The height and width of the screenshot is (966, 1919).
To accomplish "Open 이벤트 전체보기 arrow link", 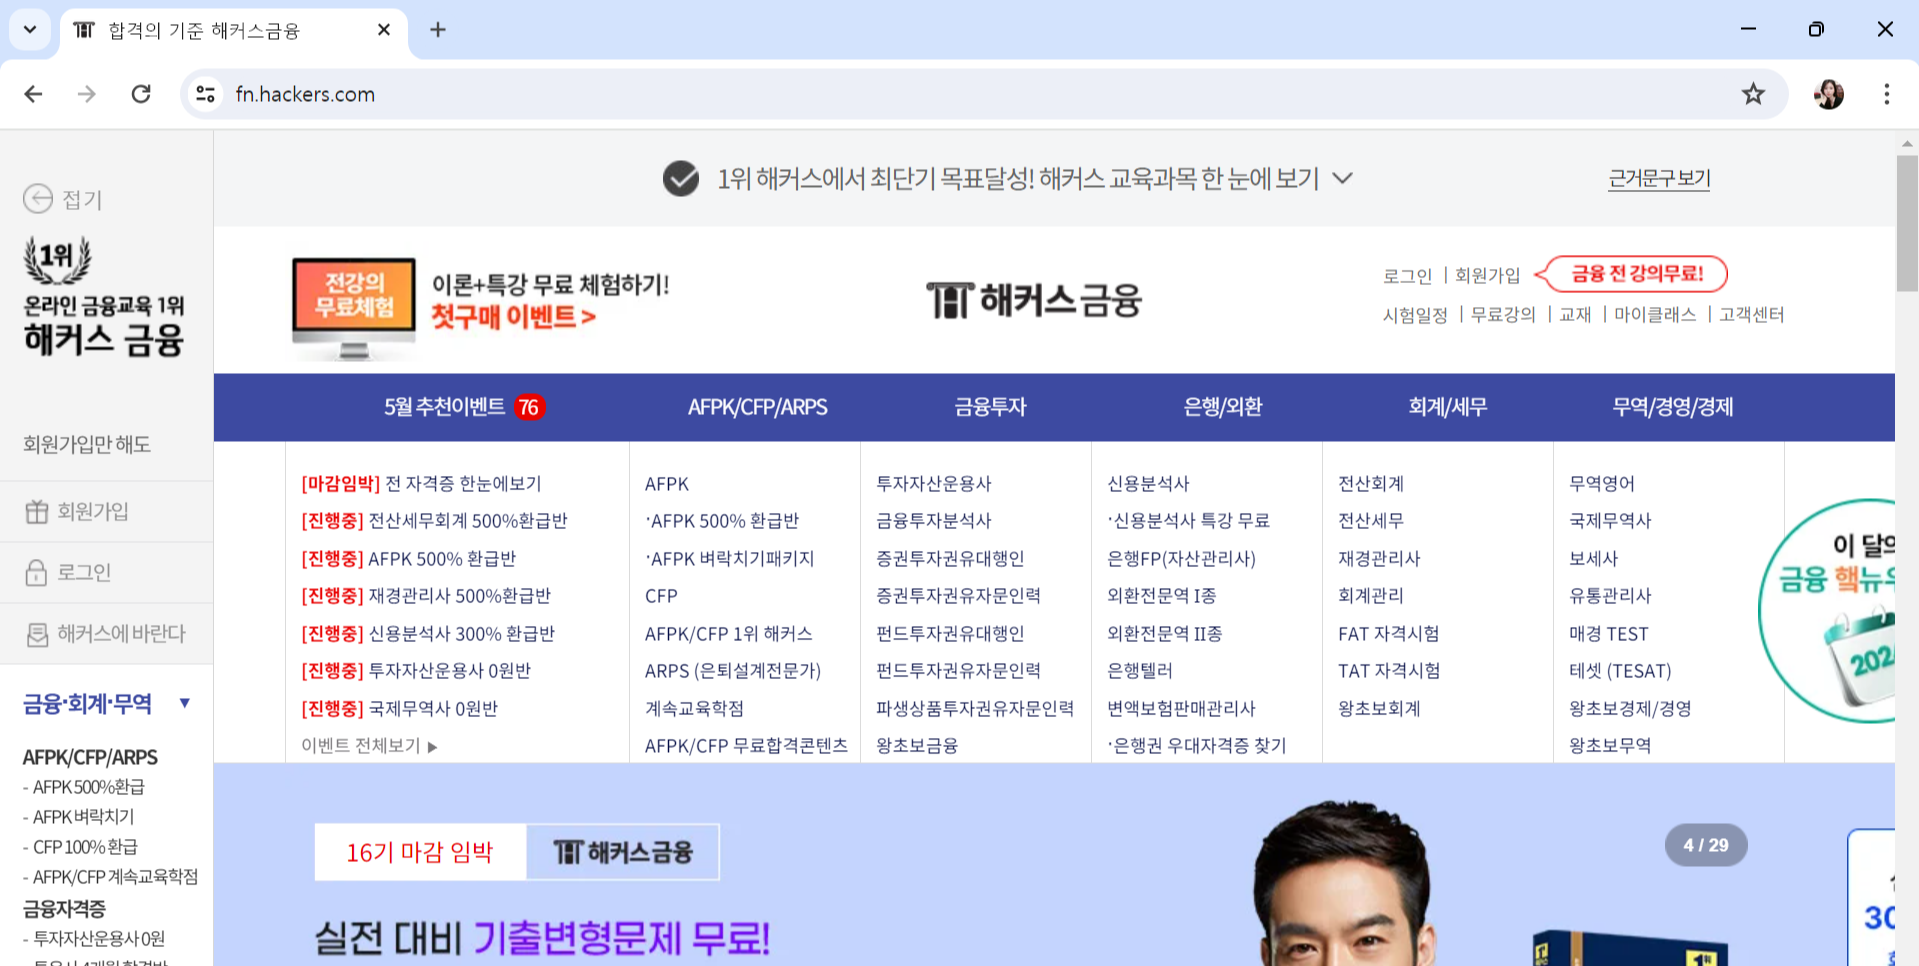I will [x=369, y=746].
